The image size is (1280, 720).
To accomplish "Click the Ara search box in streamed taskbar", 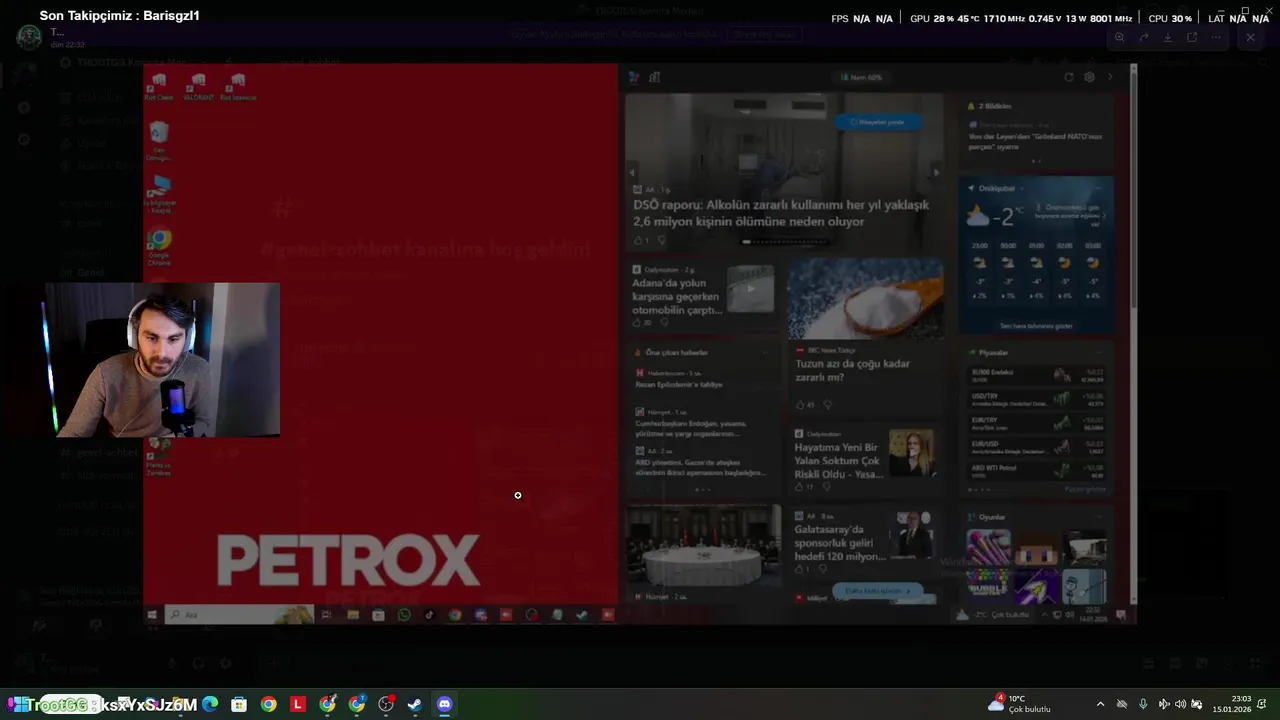I will (240, 615).
